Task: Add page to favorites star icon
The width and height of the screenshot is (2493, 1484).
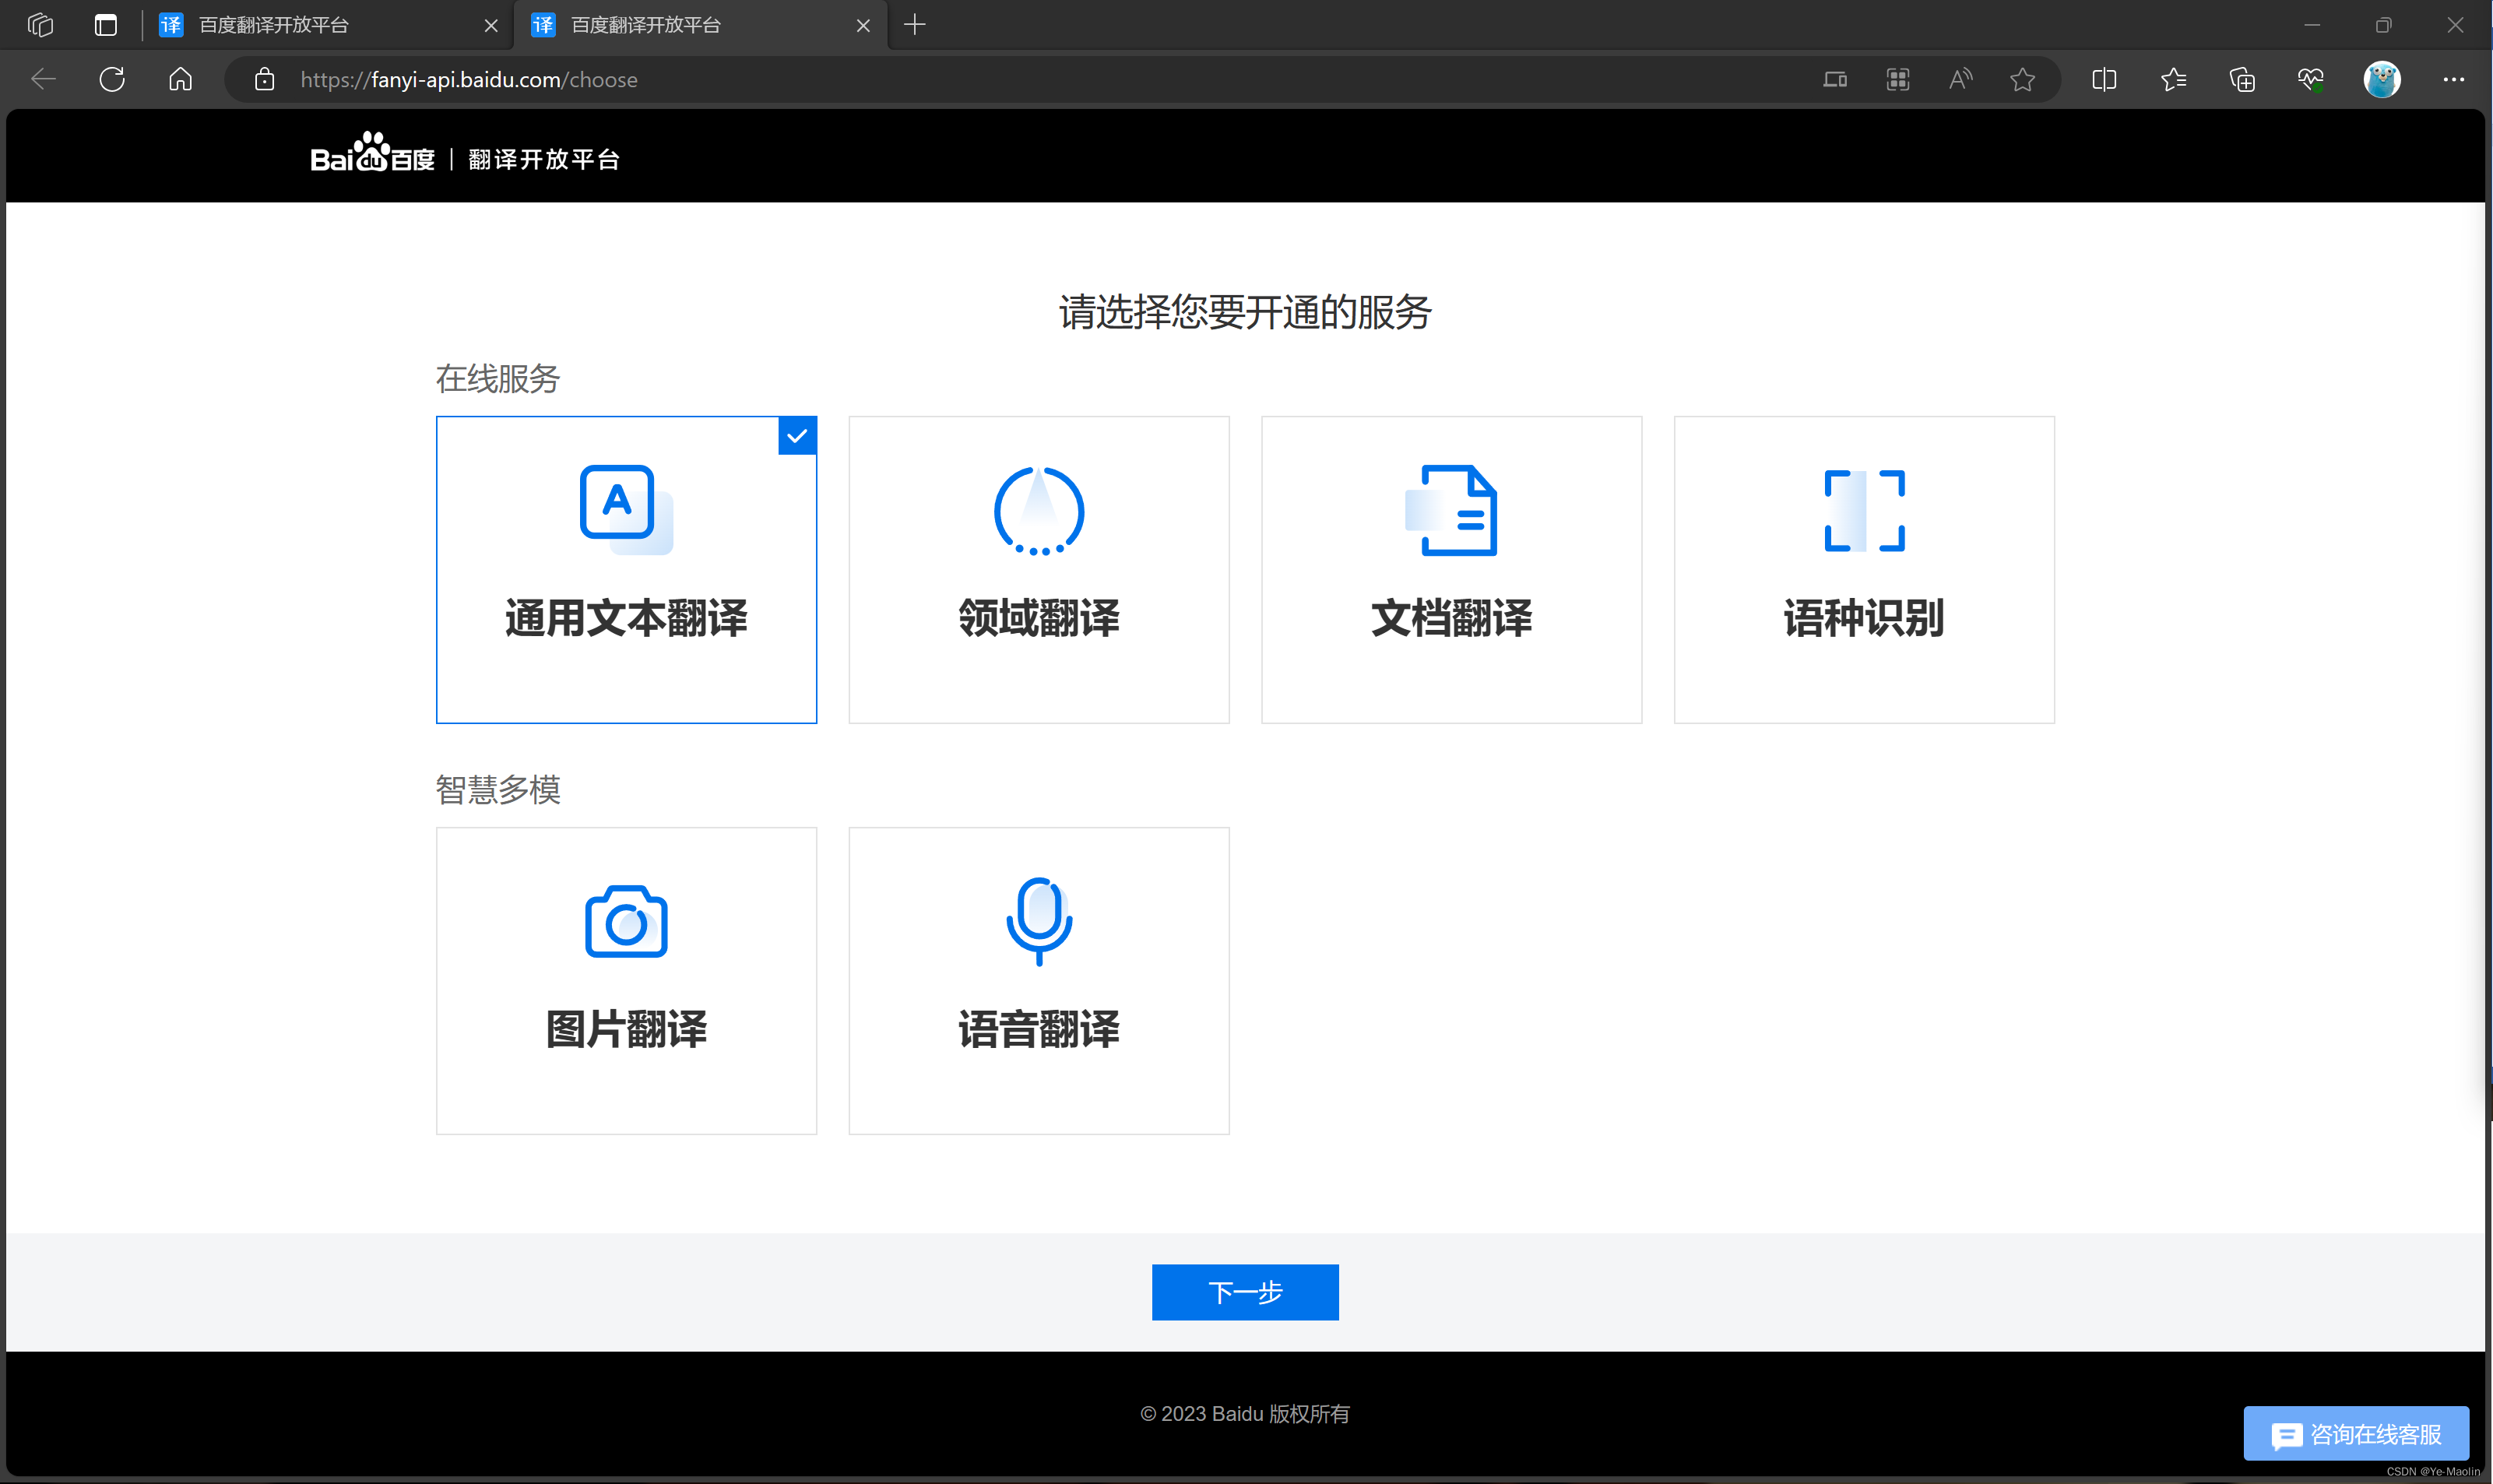Action: point(2022,79)
